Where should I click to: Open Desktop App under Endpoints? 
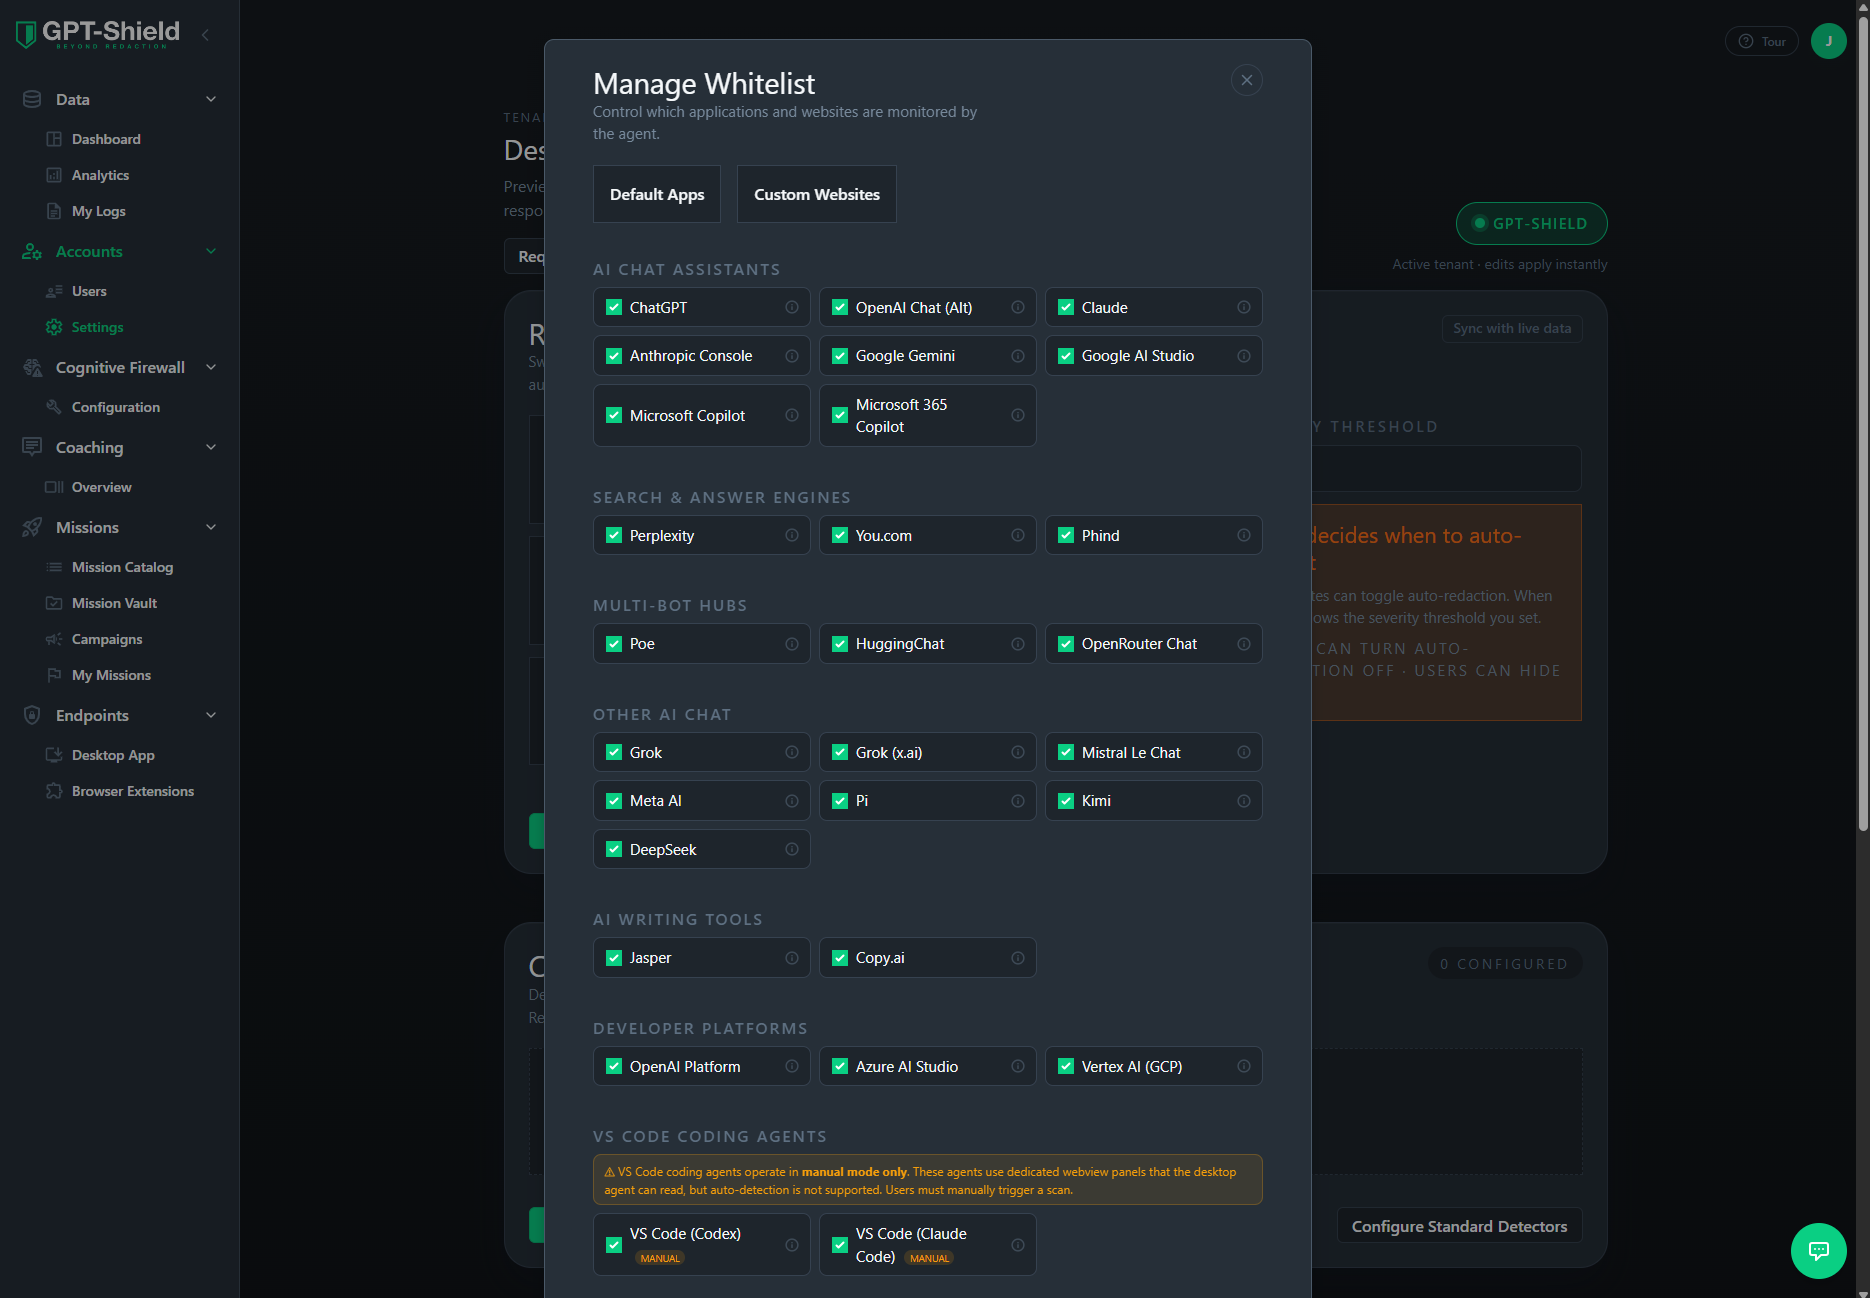(113, 755)
